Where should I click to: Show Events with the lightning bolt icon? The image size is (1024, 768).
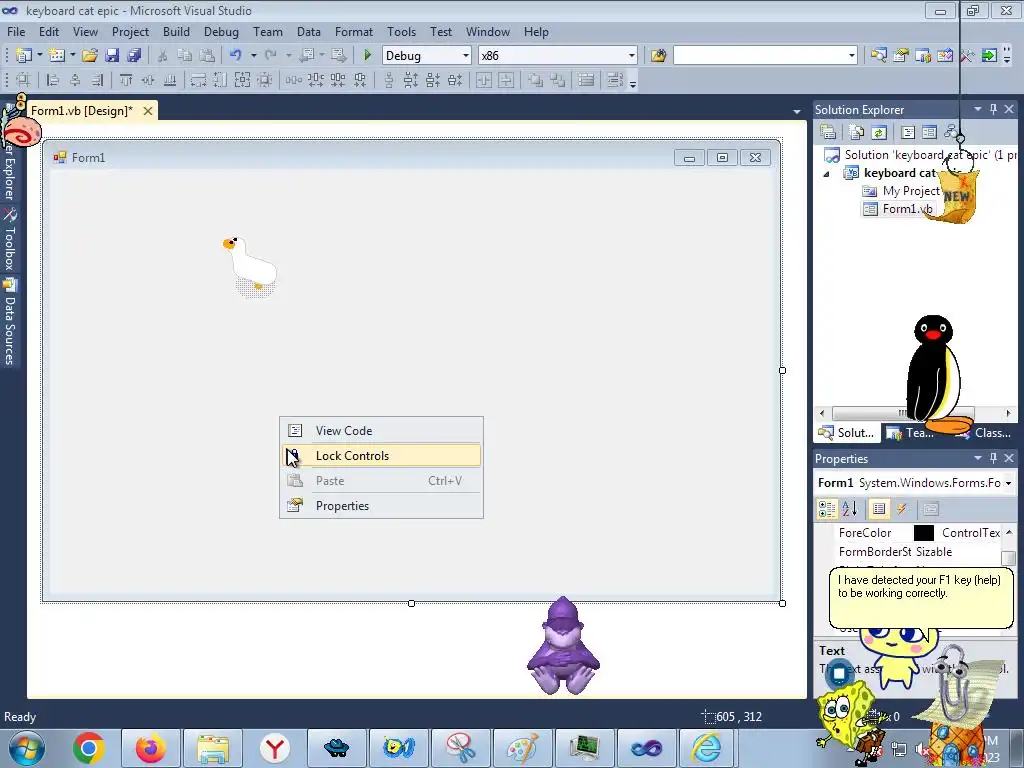tap(902, 509)
